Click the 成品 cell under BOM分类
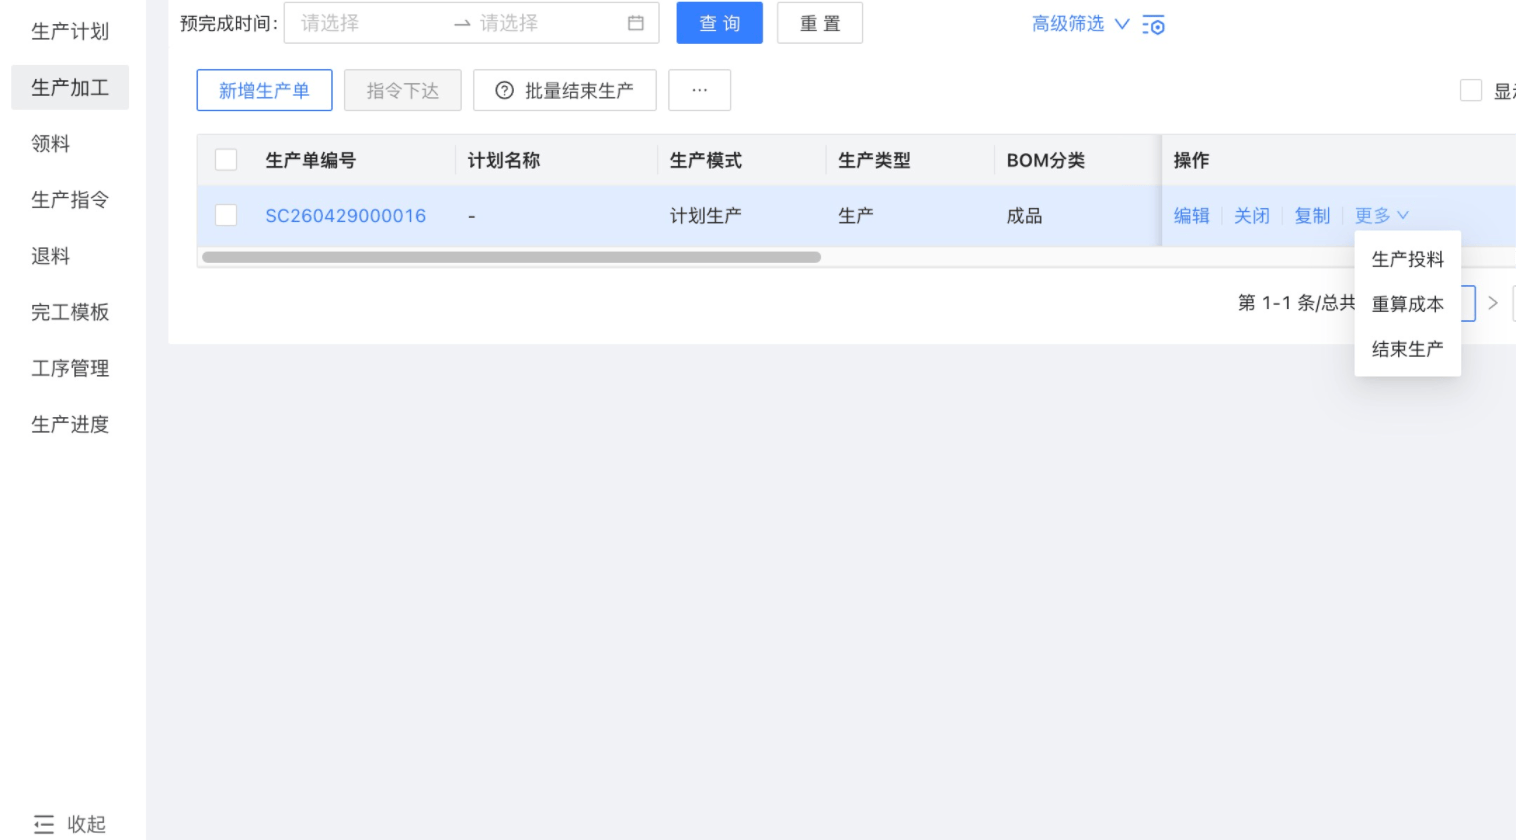The image size is (1516, 840). (x=1024, y=216)
